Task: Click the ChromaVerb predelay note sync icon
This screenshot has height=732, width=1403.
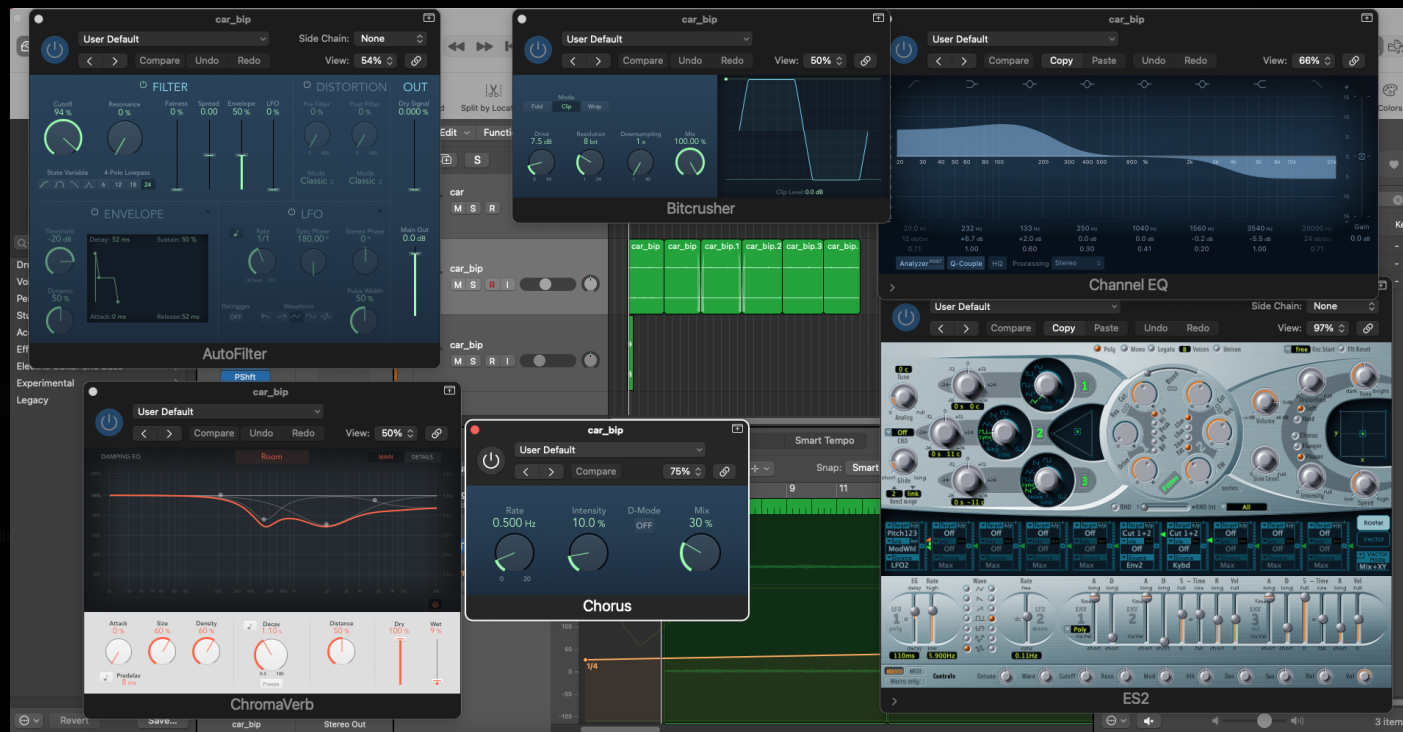Action: tap(104, 677)
